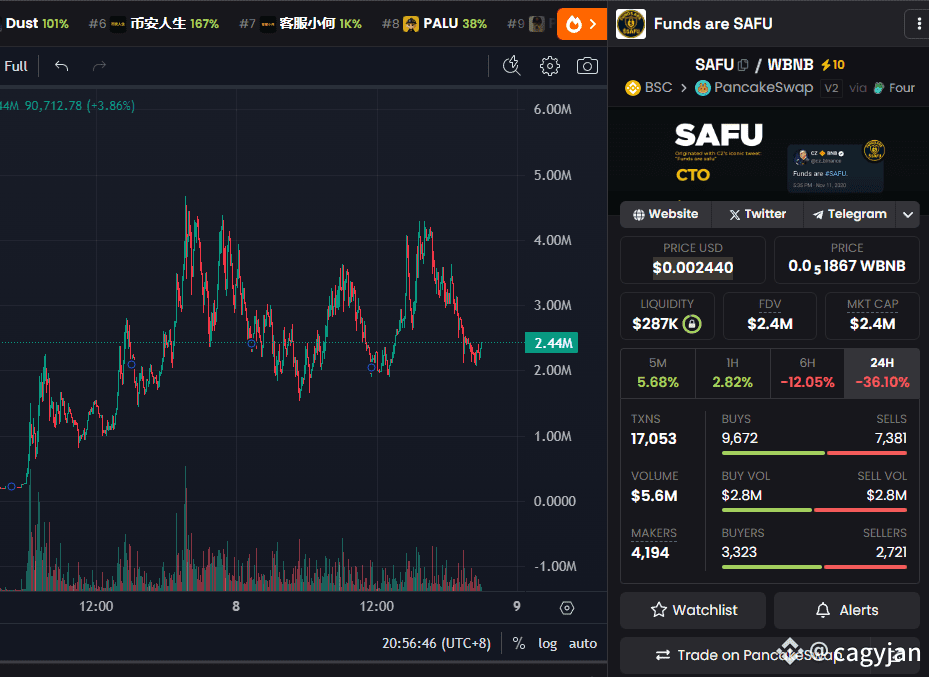
Task: Click the undo arrow in chart toolbar
Action: [62, 66]
